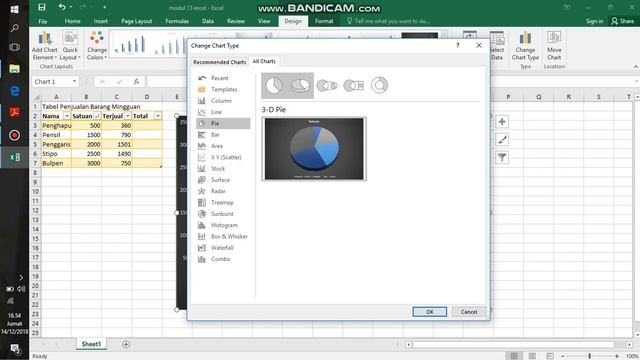Screen dimensions: 640x360
Task: Select X Y (Scatter) chart category
Action: coord(223,157)
